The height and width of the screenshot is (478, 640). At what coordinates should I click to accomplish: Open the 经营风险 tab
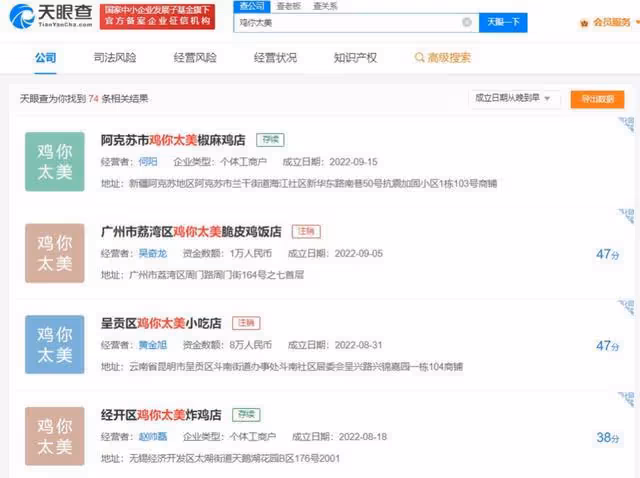[x=195, y=58]
